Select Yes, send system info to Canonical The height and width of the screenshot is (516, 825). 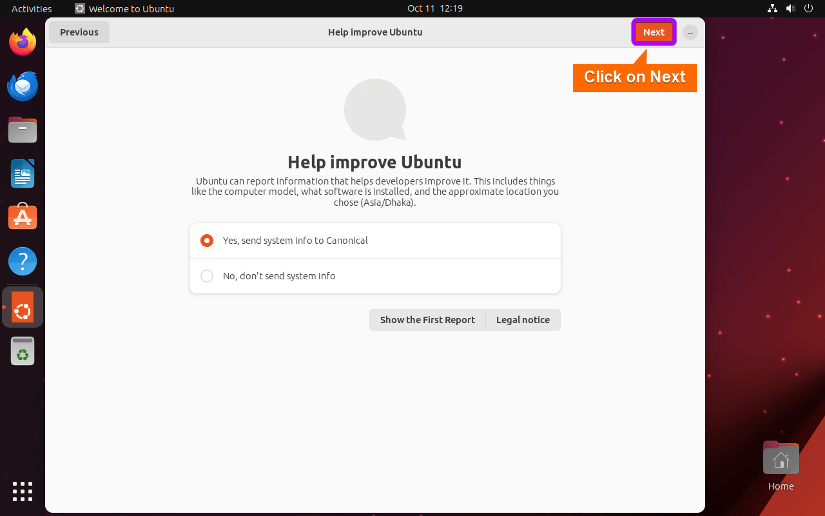375,240
